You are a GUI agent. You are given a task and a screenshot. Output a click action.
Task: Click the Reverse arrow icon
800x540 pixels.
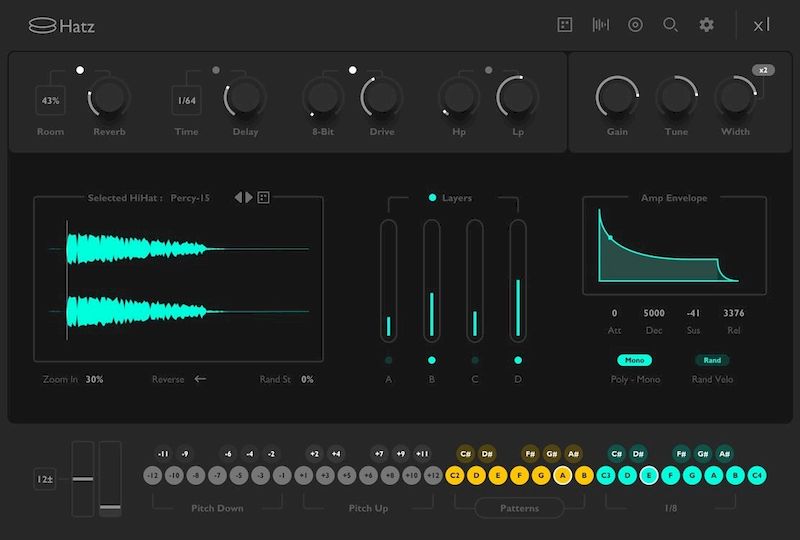coord(200,379)
